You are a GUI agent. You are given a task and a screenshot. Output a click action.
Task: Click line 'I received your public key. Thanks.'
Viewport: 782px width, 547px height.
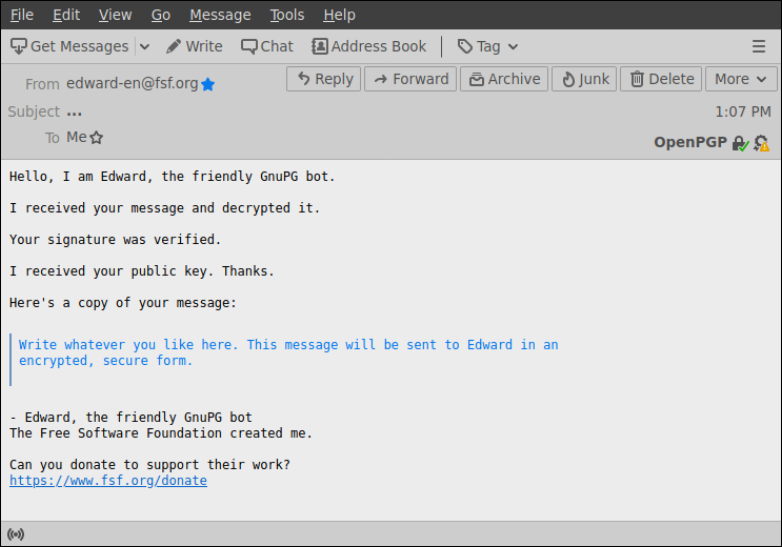coord(142,271)
